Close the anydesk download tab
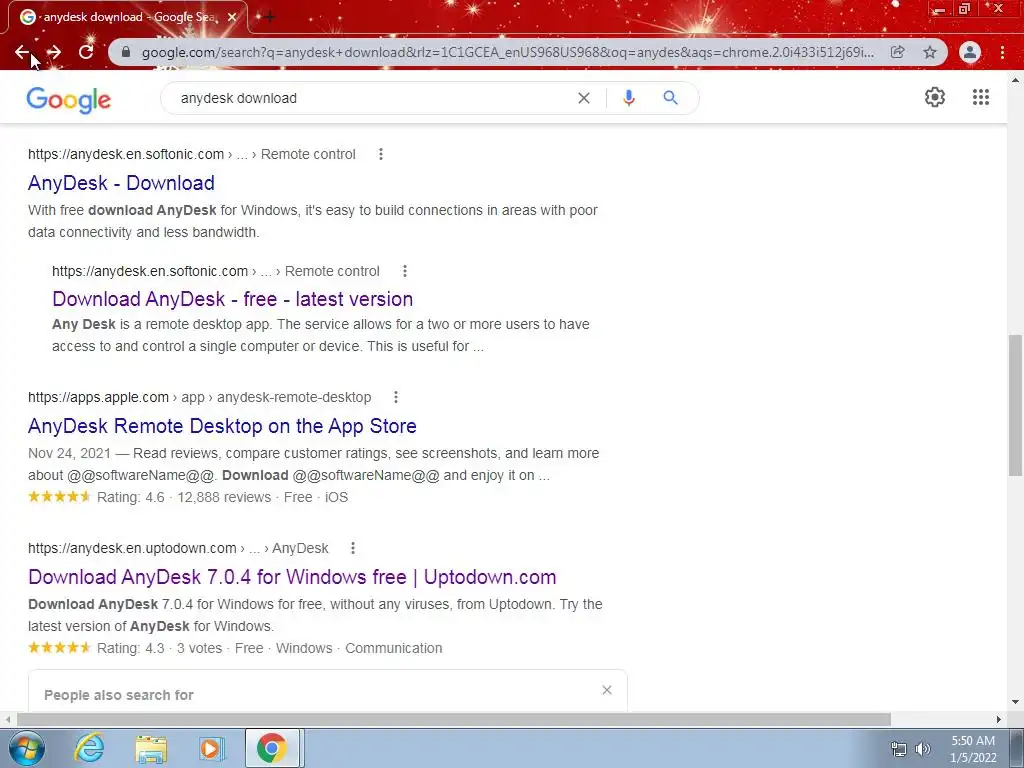Image resolution: width=1024 pixels, height=768 pixels. [232, 17]
